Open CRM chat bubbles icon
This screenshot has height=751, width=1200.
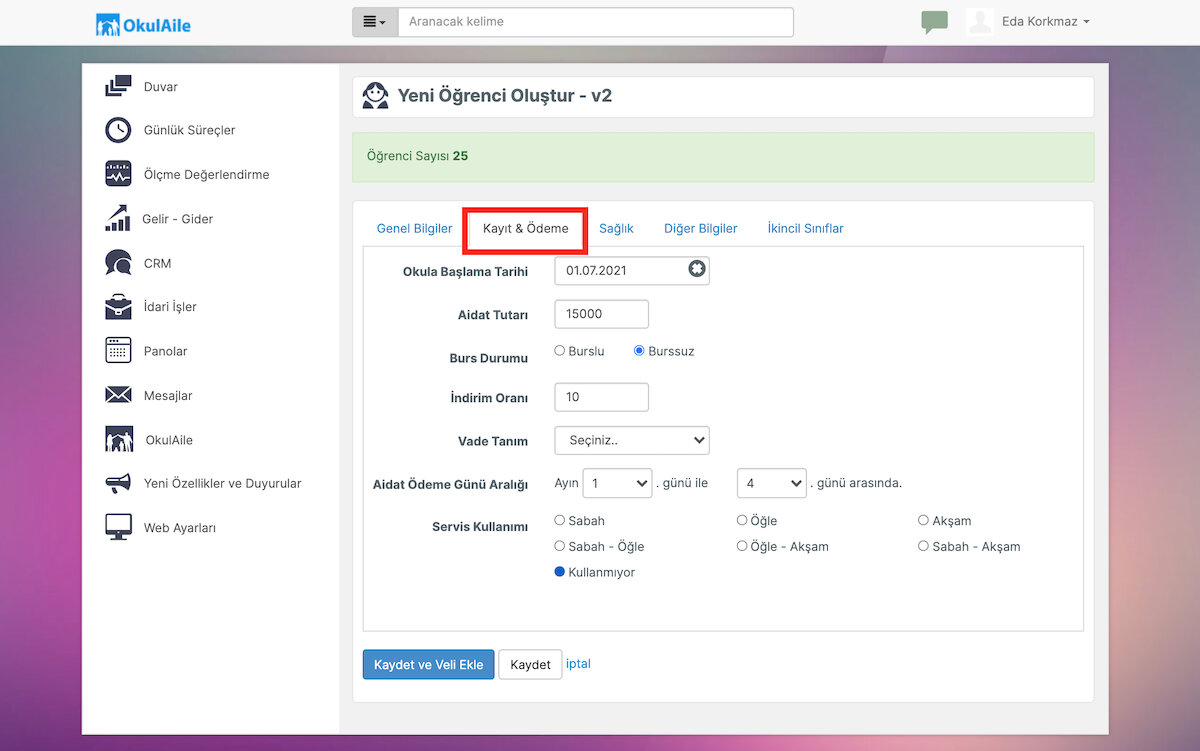[118, 263]
